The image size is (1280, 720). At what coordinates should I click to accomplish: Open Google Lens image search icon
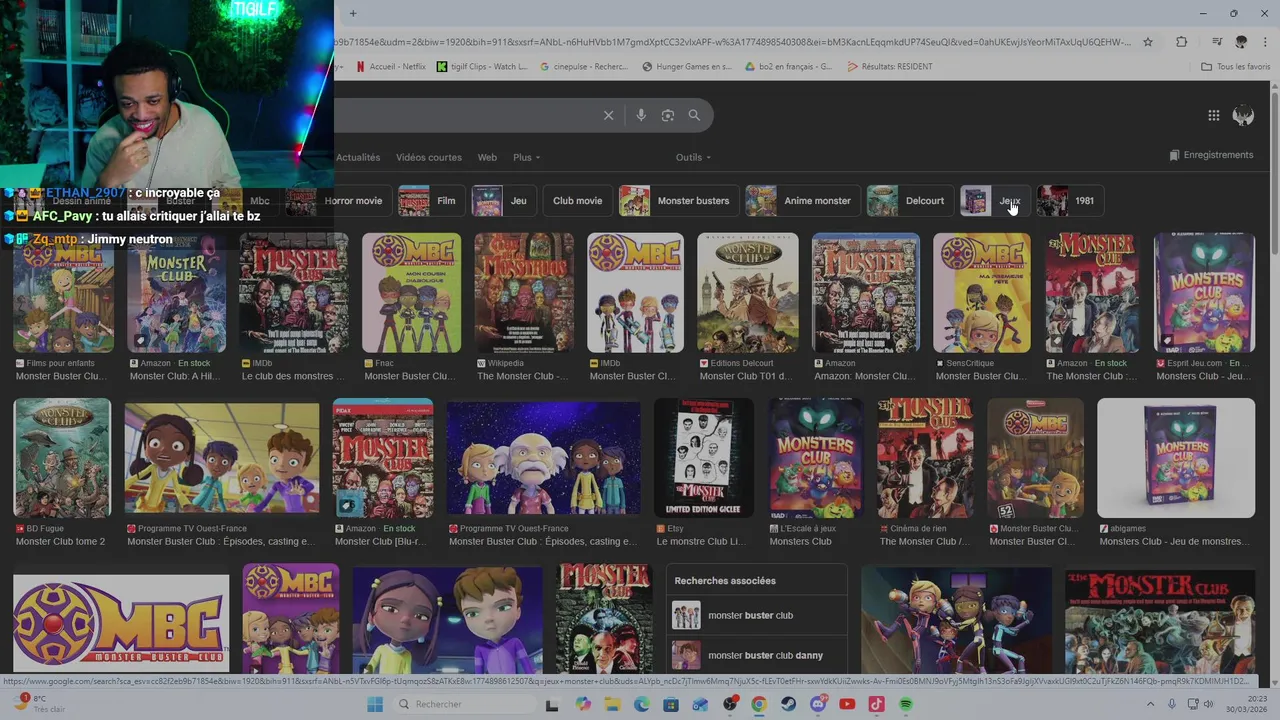click(668, 115)
